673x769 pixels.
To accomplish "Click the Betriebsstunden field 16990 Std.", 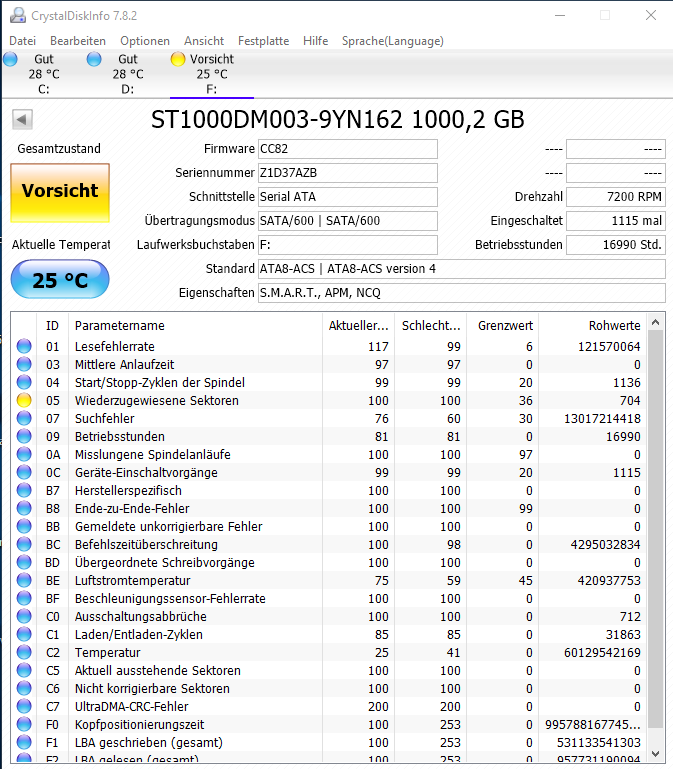I will pos(616,245).
